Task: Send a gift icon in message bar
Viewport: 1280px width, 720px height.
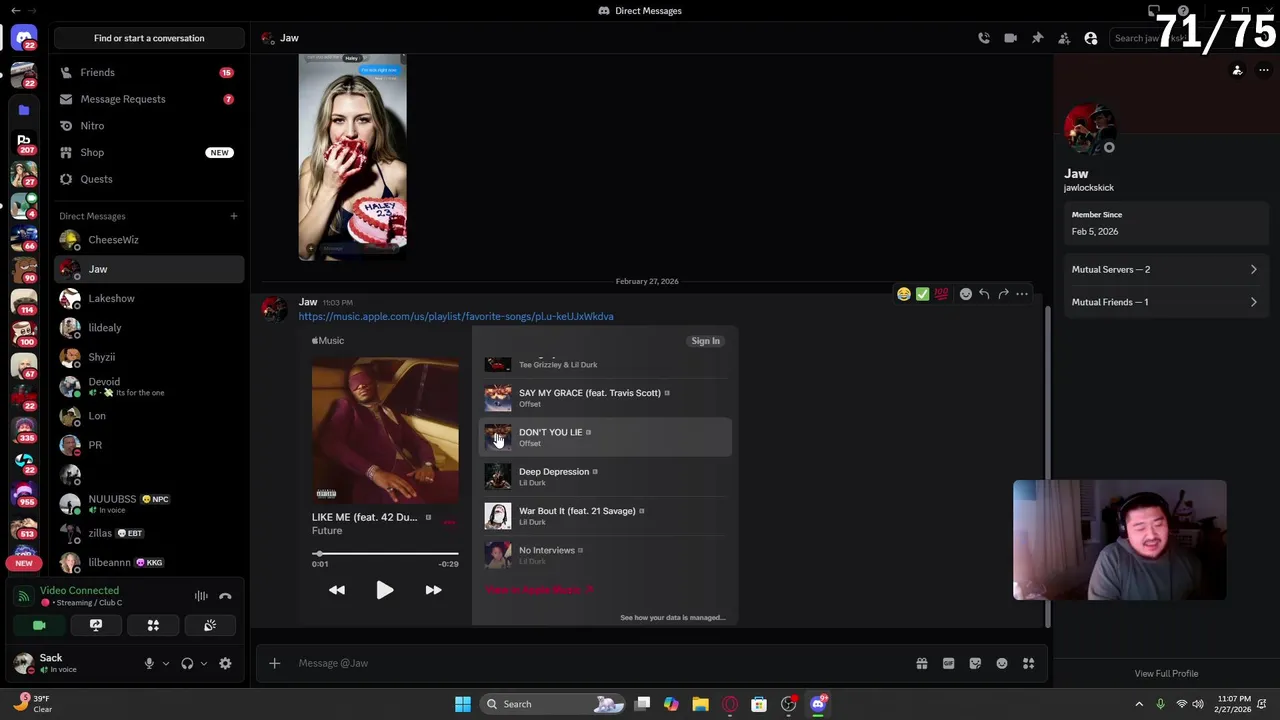Action: [922, 663]
